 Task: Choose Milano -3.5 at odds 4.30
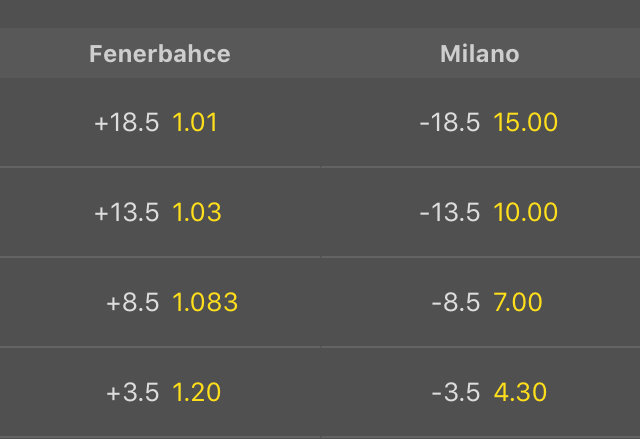(480, 393)
